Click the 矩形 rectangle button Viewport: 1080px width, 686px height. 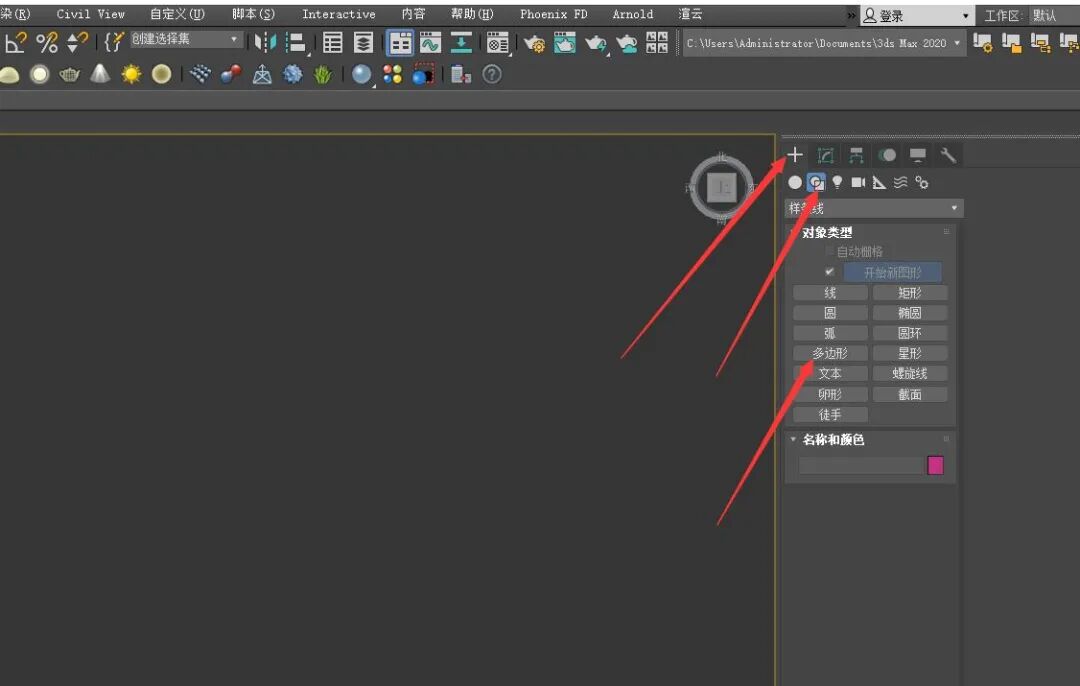tap(910, 293)
